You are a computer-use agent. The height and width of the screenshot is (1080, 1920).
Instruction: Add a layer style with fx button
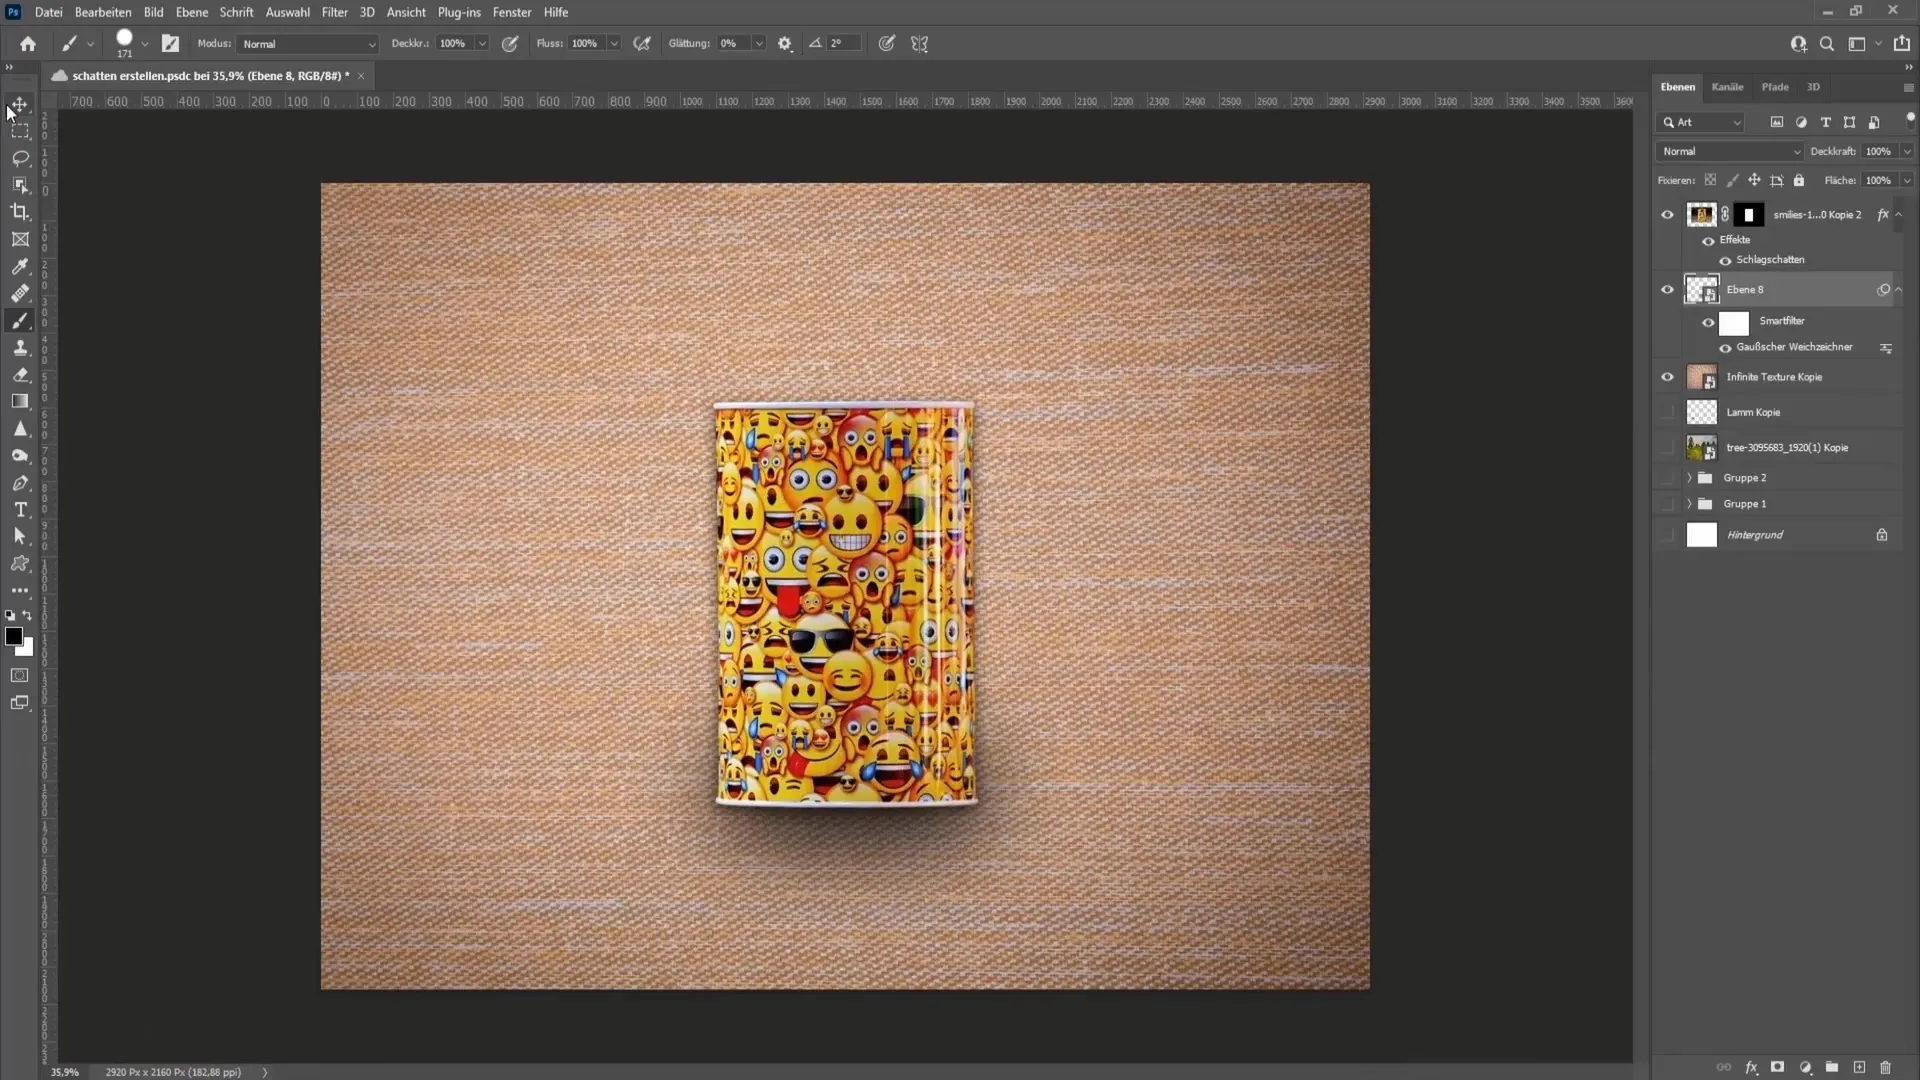click(1751, 1067)
